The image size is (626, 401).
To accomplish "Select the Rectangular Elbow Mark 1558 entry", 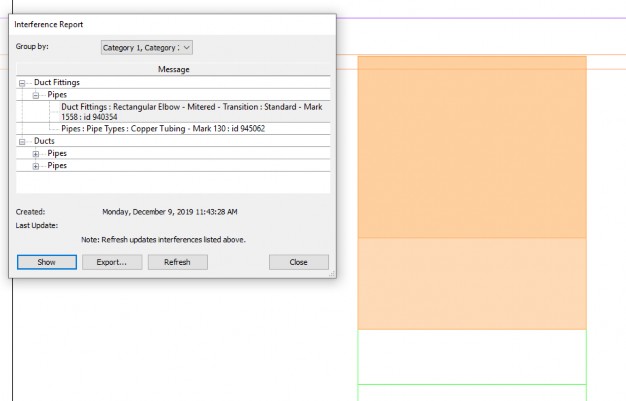I will (192, 112).
